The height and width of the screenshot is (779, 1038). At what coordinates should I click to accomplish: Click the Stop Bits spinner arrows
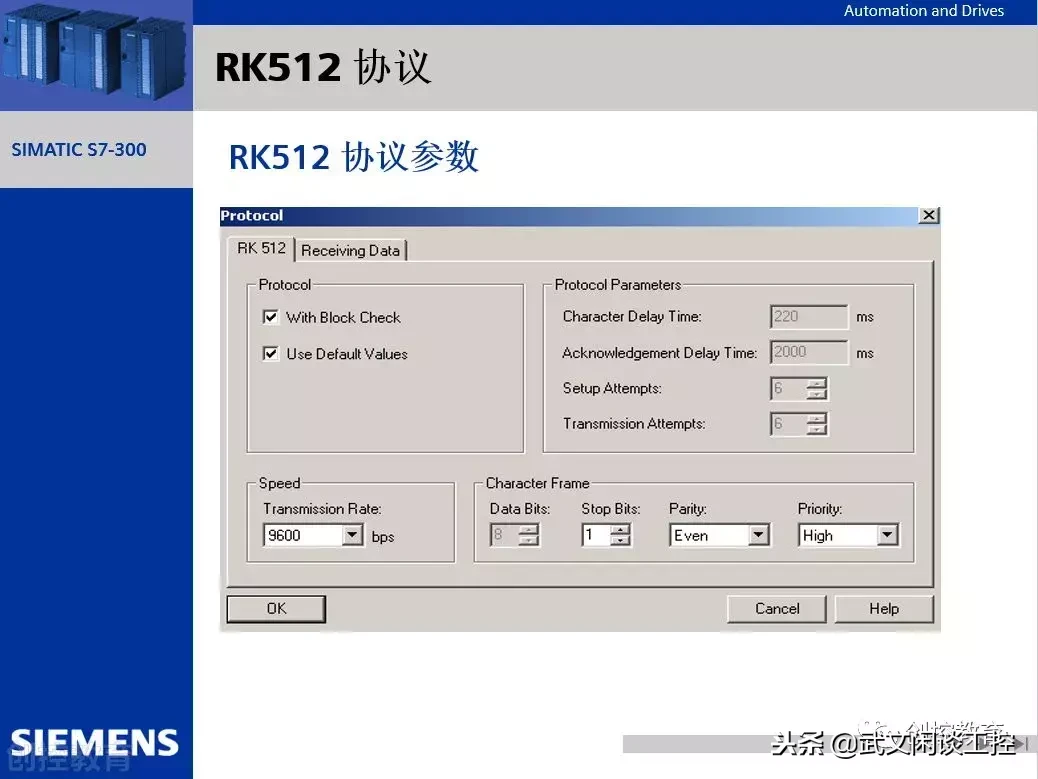tap(621, 536)
